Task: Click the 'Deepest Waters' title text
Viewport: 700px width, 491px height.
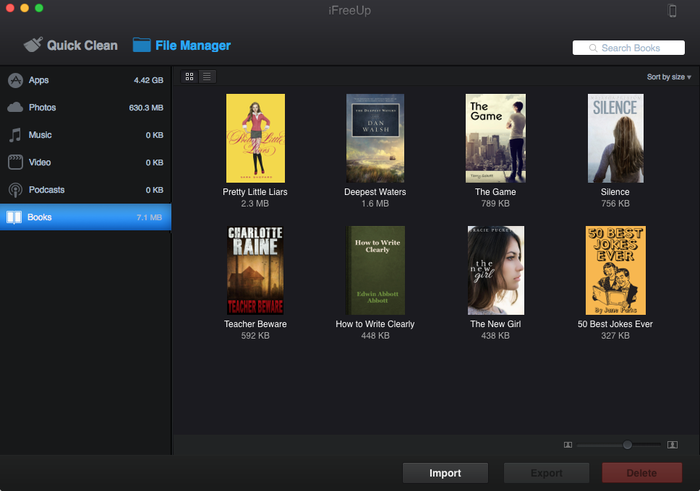Action: (x=375, y=192)
